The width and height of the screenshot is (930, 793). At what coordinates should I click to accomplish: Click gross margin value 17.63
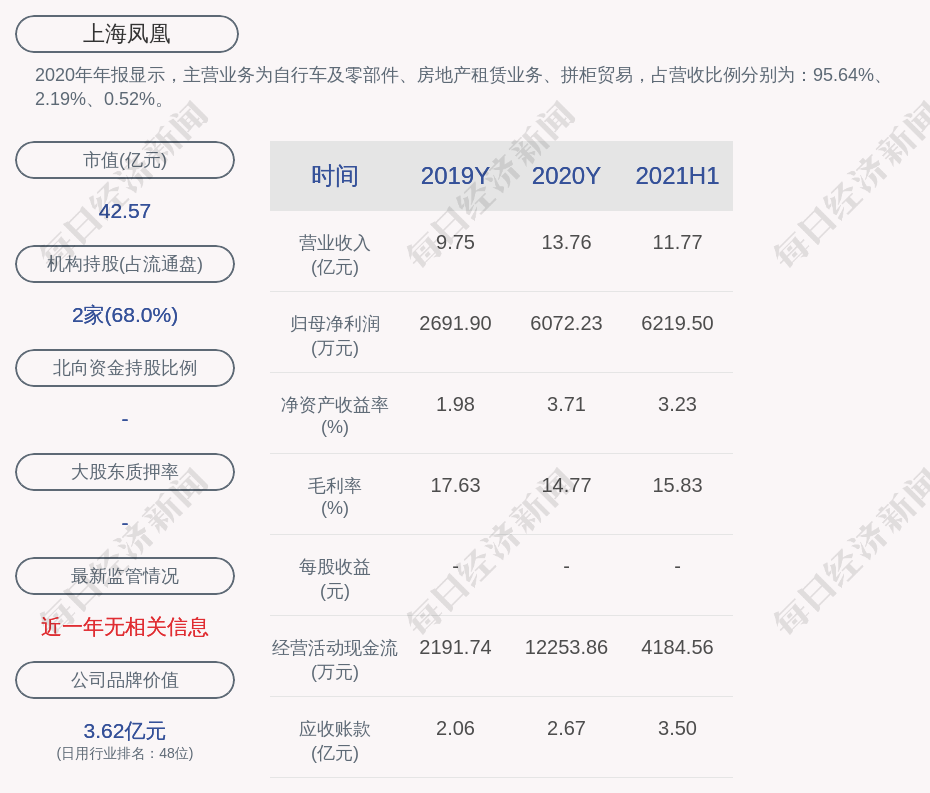point(455,485)
